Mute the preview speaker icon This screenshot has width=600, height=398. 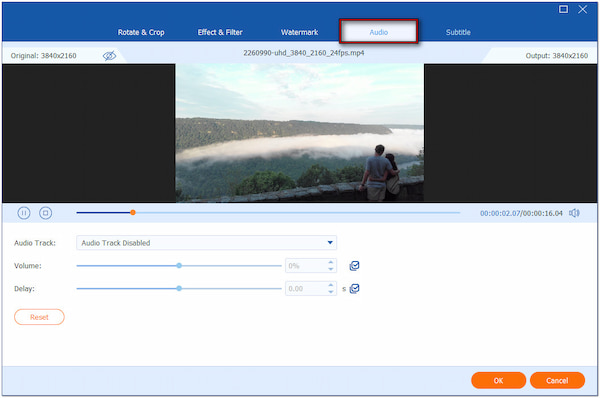[x=574, y=213]
